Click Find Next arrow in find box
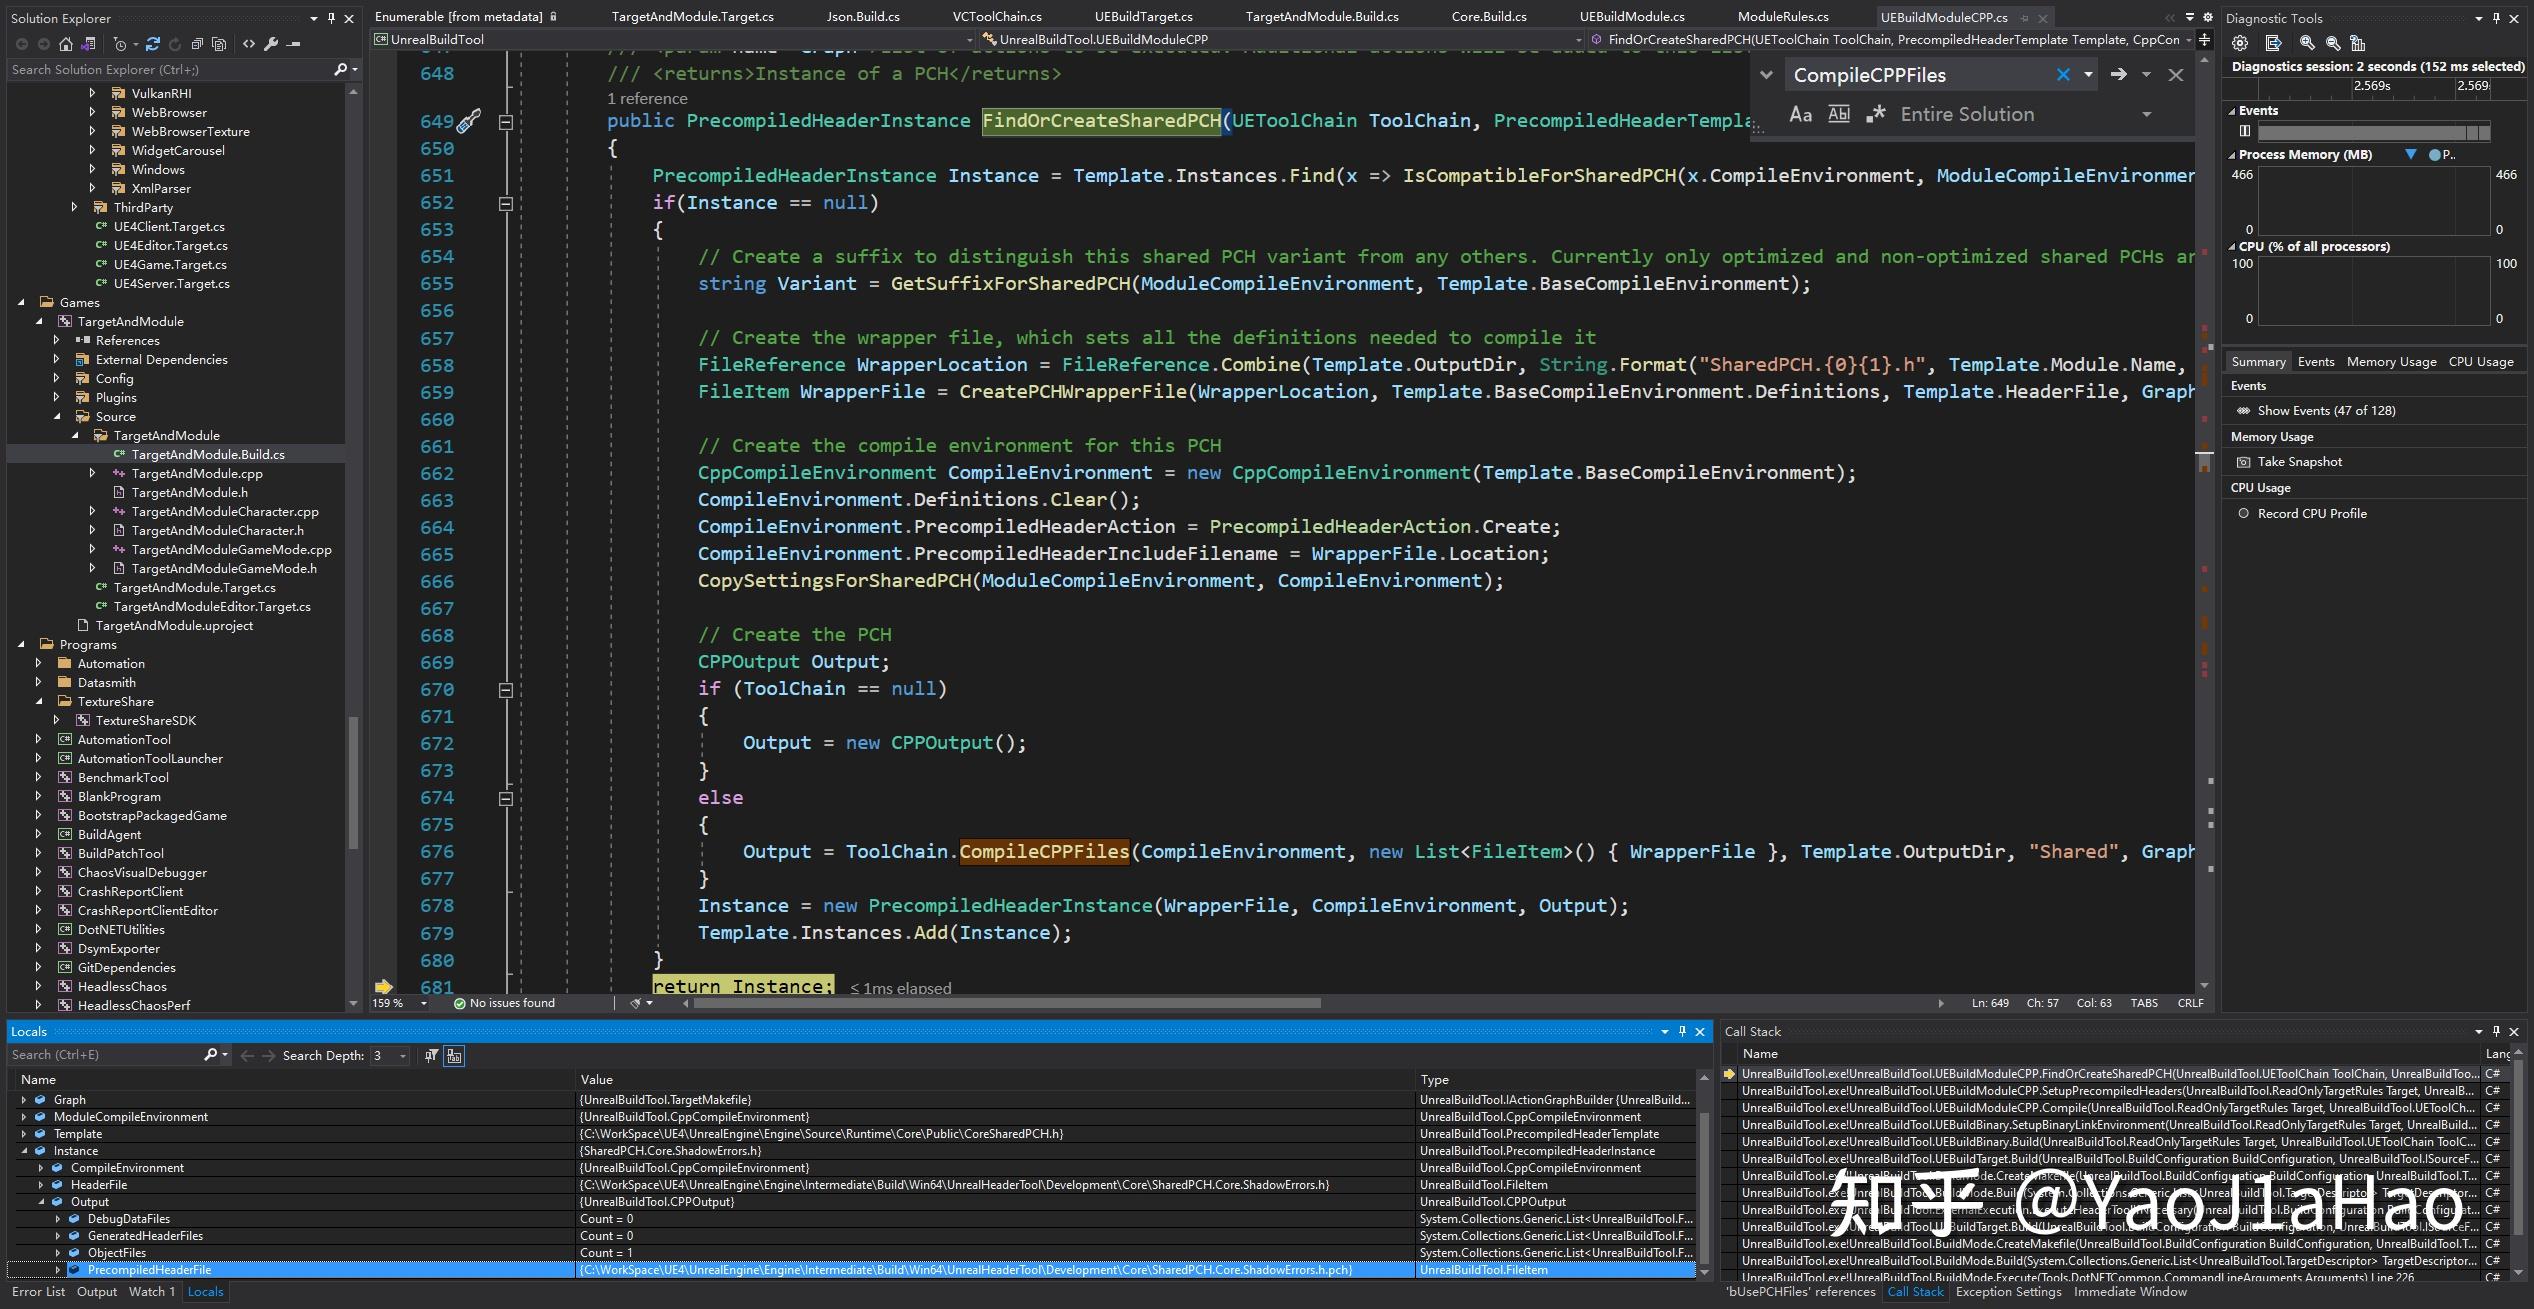This screenshot has width=2534, height=1309. click(2118, 75)
